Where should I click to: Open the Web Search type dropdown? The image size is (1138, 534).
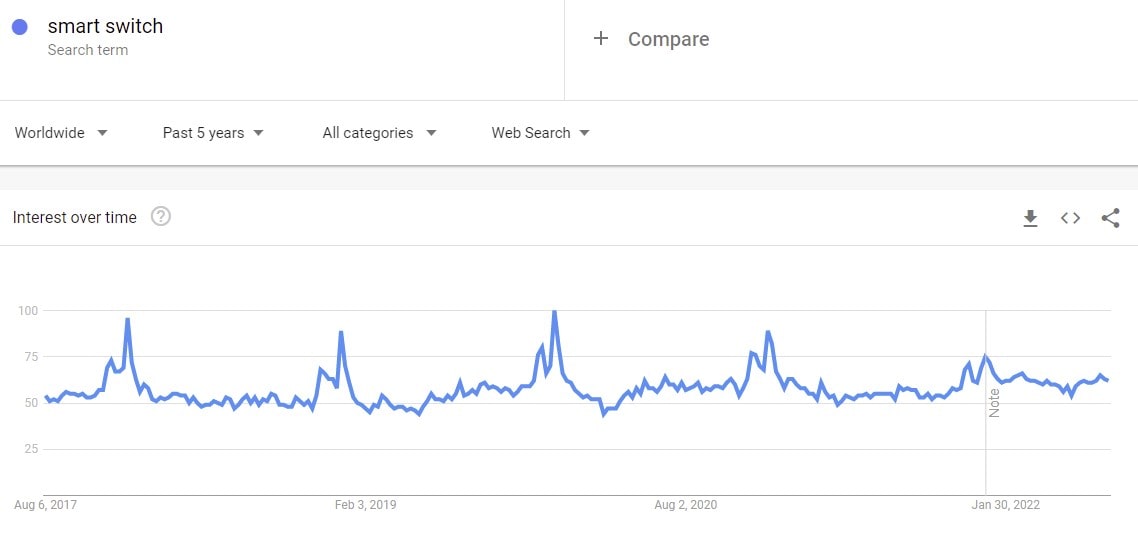point(540,133)
